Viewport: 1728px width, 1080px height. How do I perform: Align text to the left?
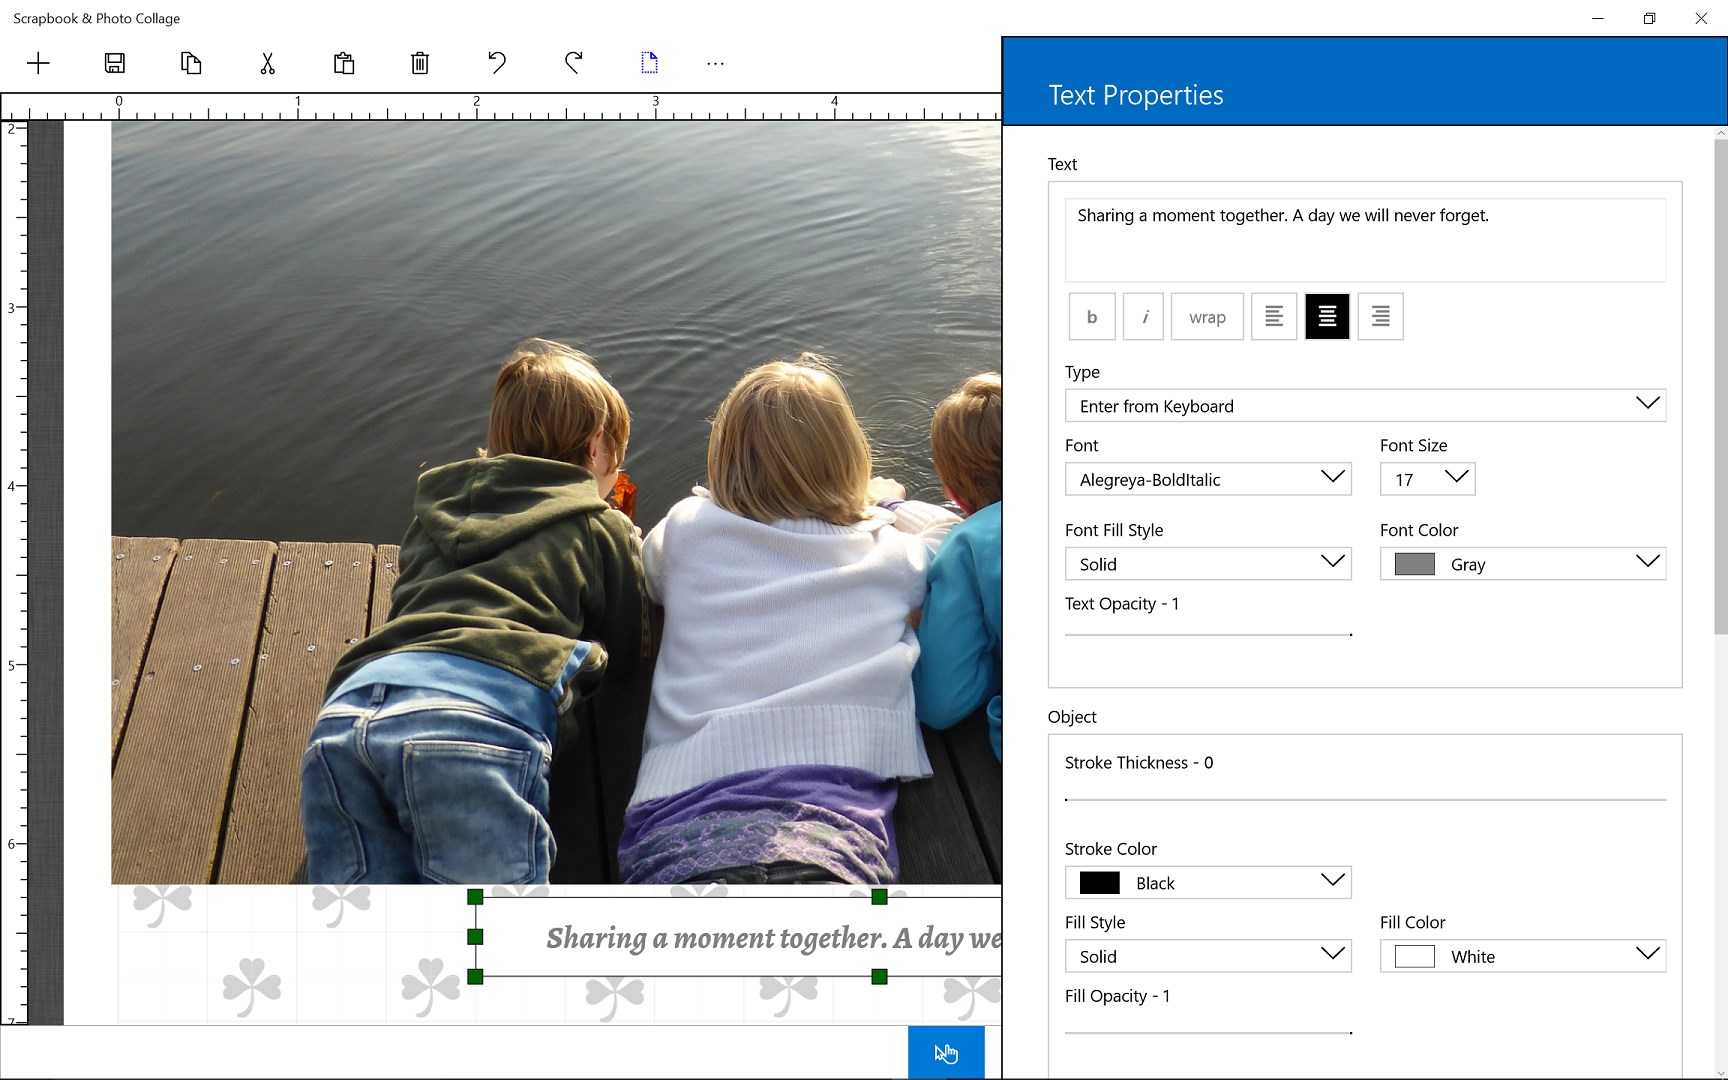(1274, 317)
